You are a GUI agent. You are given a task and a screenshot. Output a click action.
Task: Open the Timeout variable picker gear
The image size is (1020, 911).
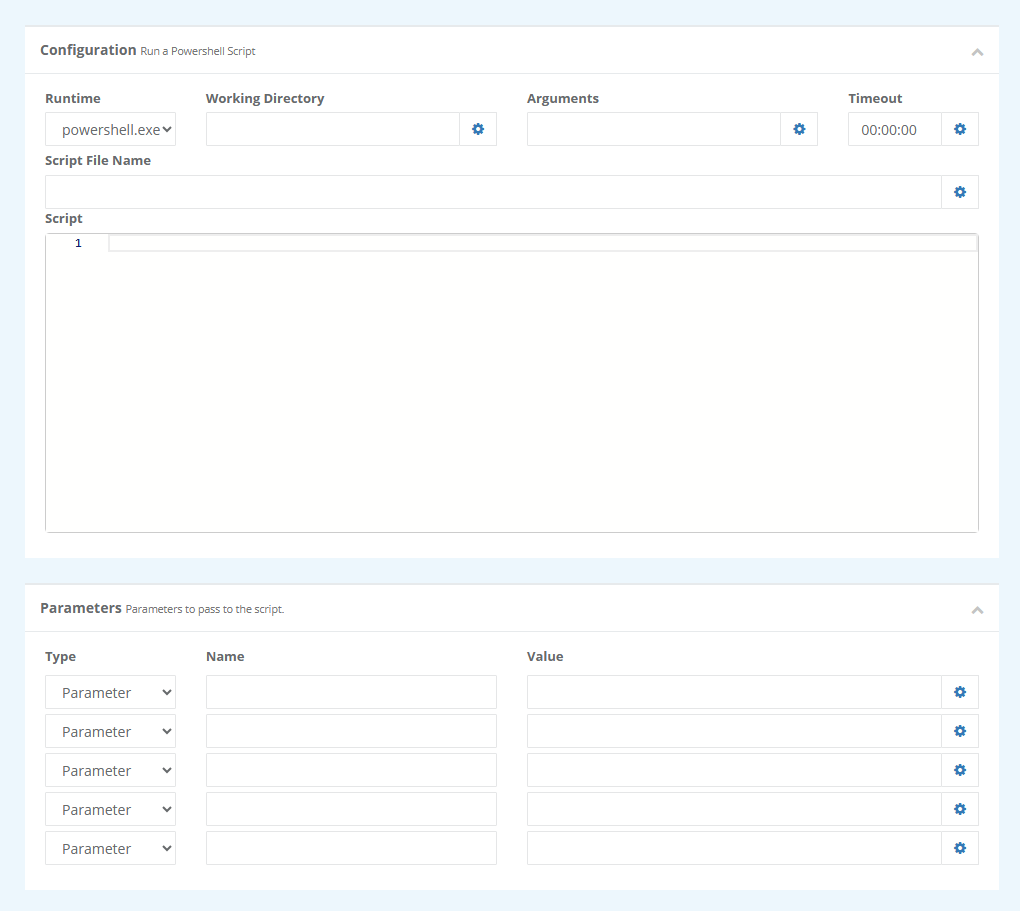pyautogui.click(x=959, y=129)
